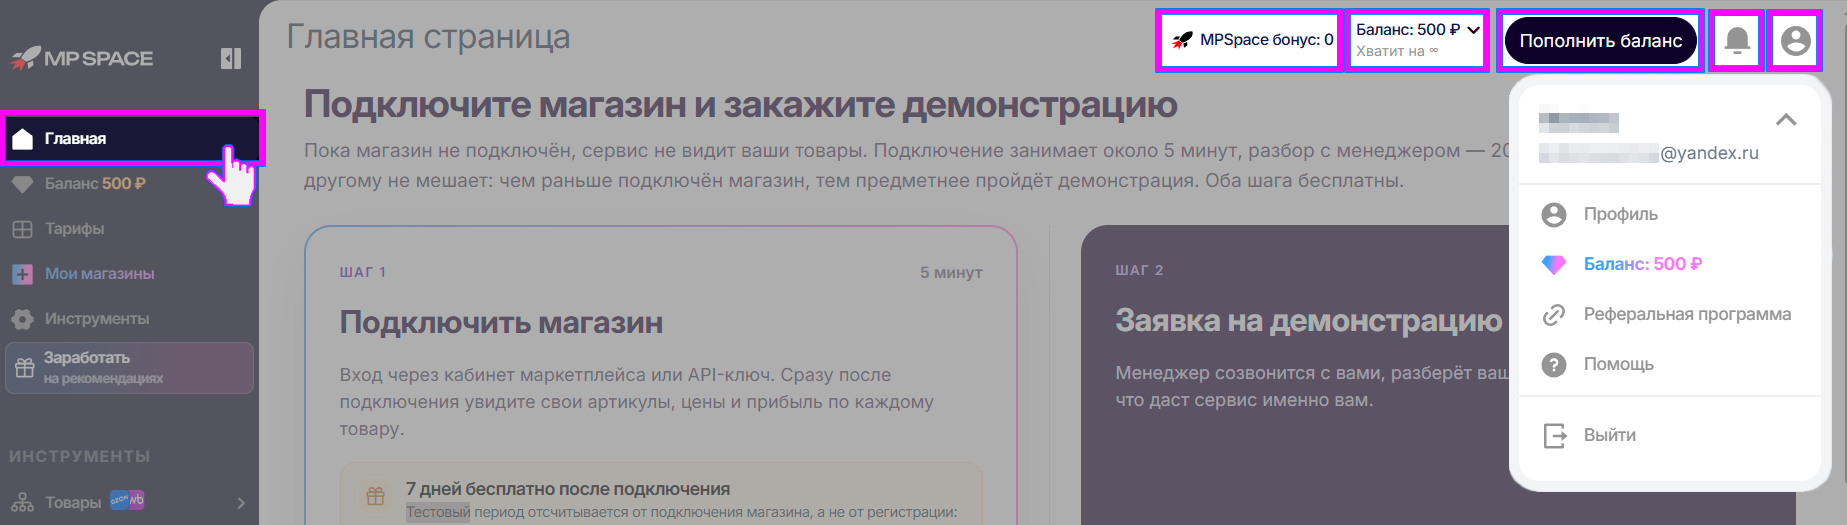Click the 5 минут label in step 1 card
Image resolution: width=1847 pixels, height=525 pixels.
[951, 272]
